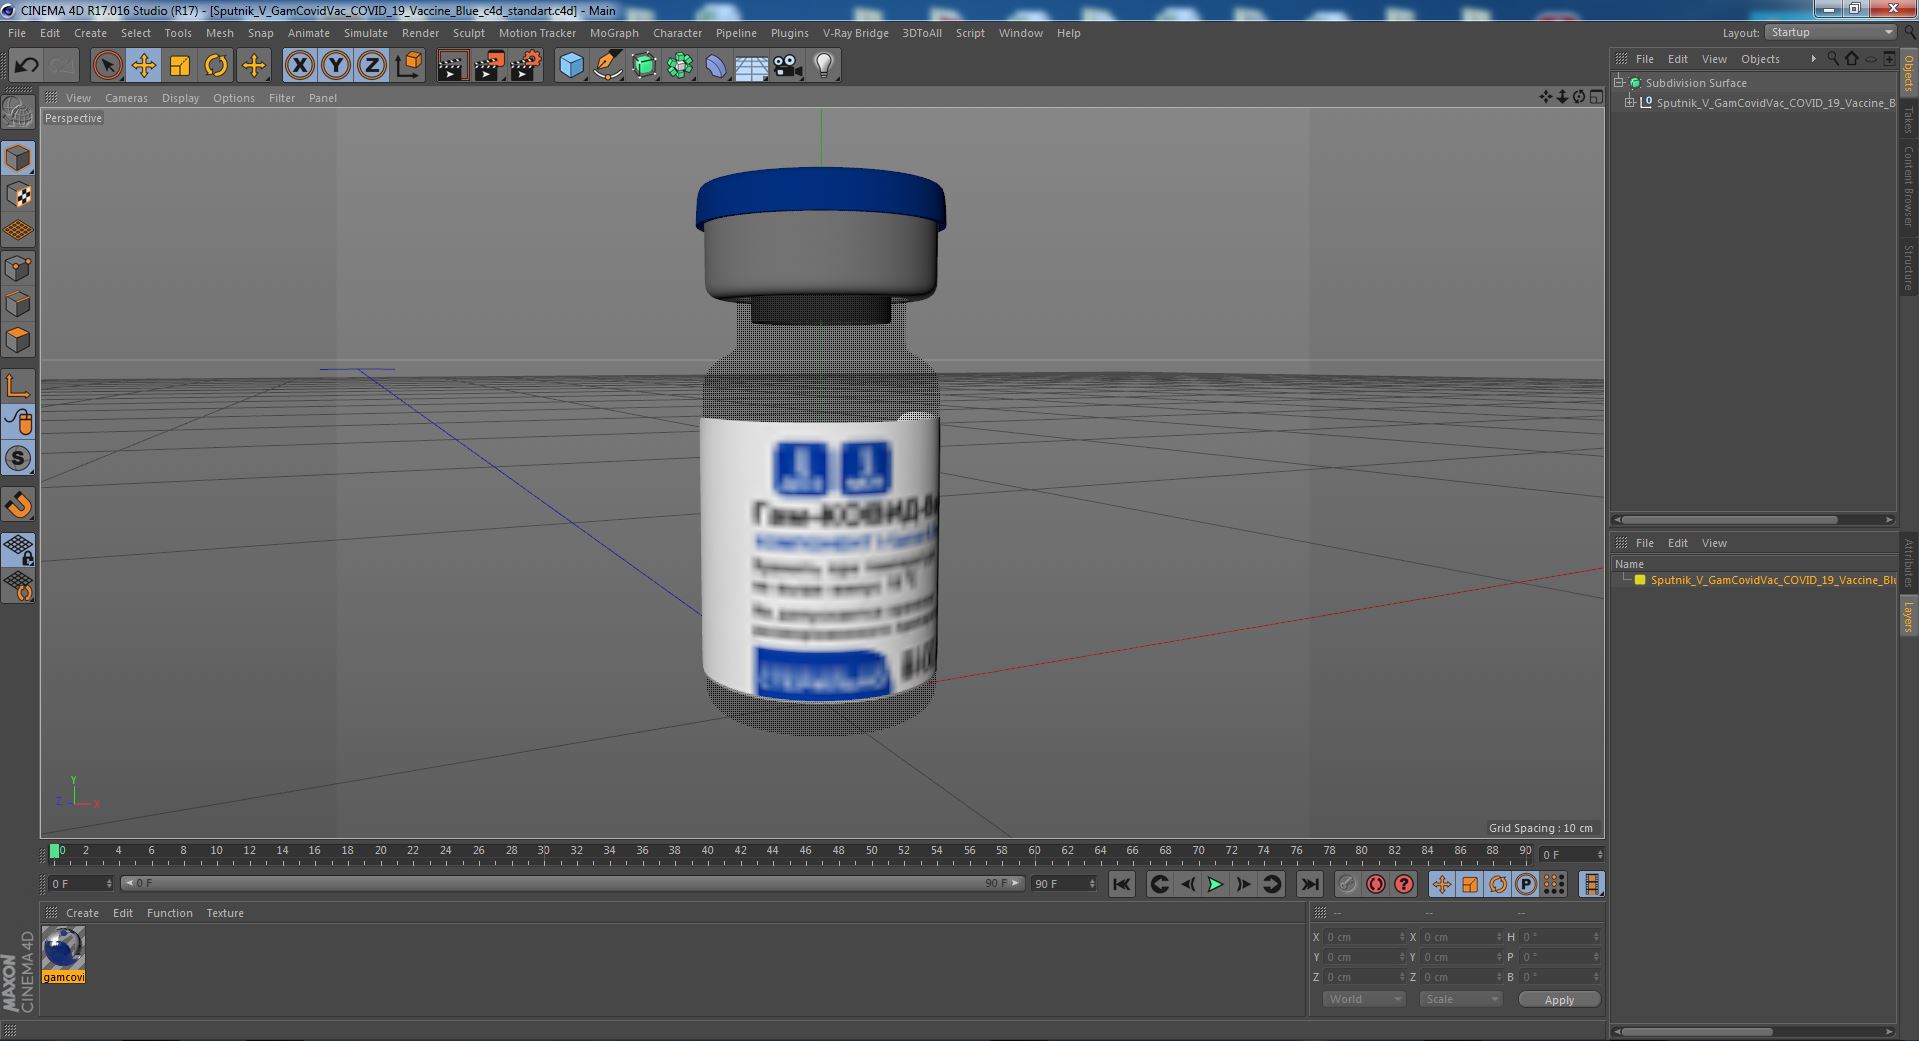
Task: Activate the Rotate tool
Action: [x=216, y=66]
